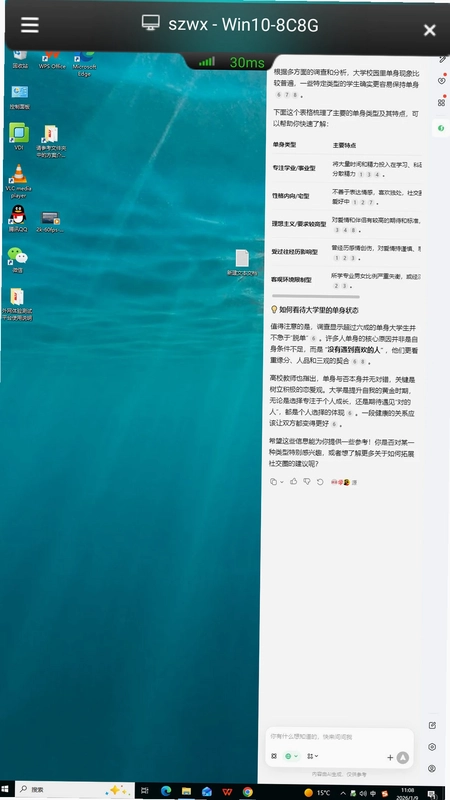This screenshot has width=450, height=800.
Task: Open the notification center icon
Action: coord(431,794)
